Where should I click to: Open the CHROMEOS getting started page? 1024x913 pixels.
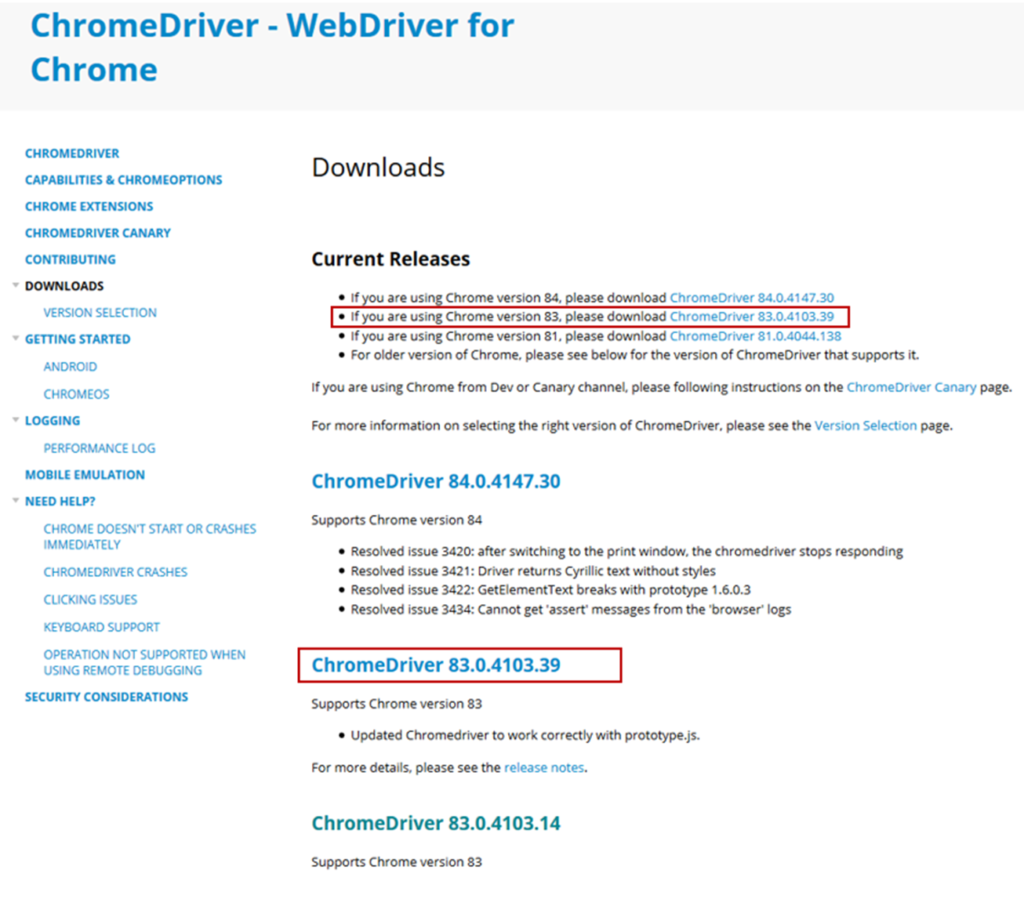[75, 393]
